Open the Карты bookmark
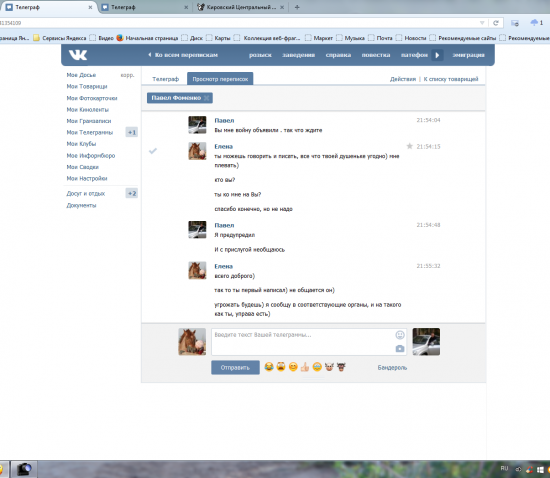This screenshot has width=550, height=478. pos(218,38)
